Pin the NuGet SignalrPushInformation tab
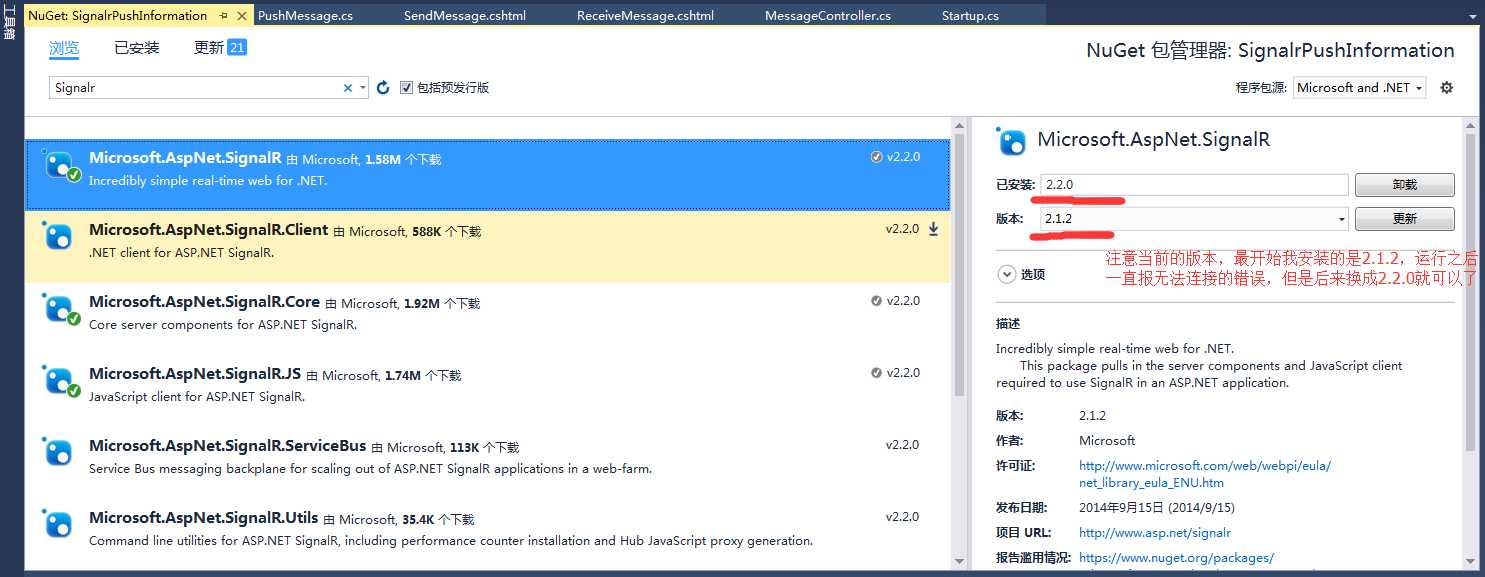Viewport: 1485px width, 577px height. pyautogui.click(x=223, y=16)
